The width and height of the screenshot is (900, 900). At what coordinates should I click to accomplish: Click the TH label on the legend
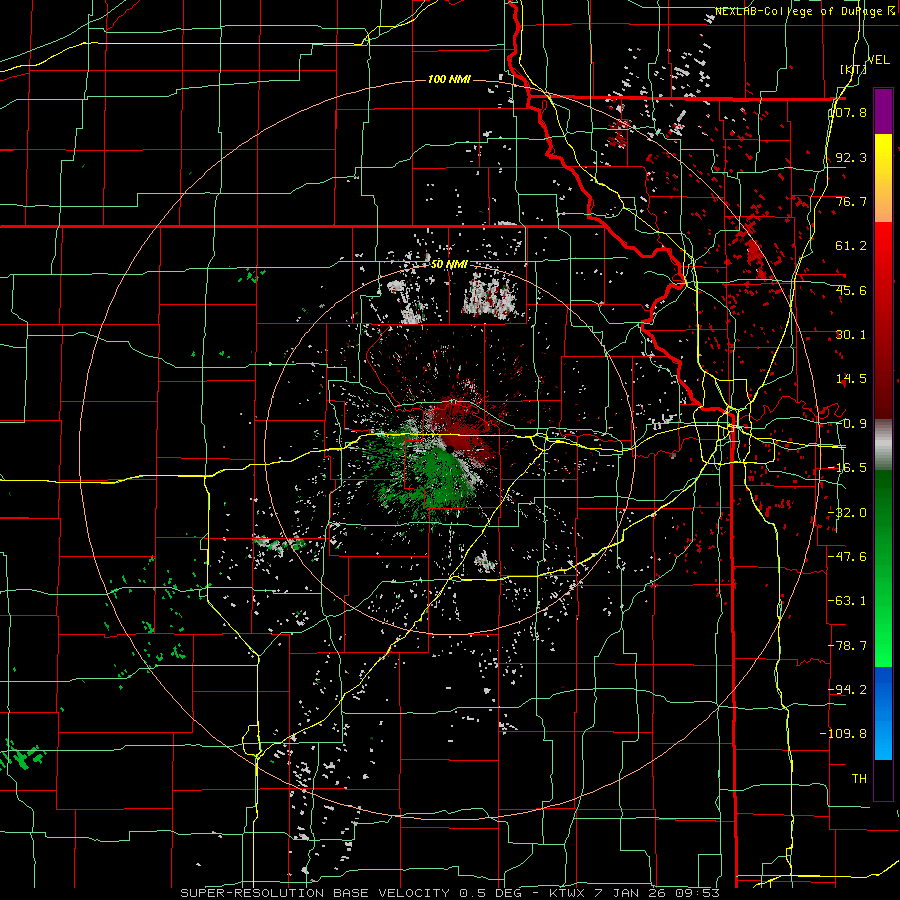[x=859, y=778]
